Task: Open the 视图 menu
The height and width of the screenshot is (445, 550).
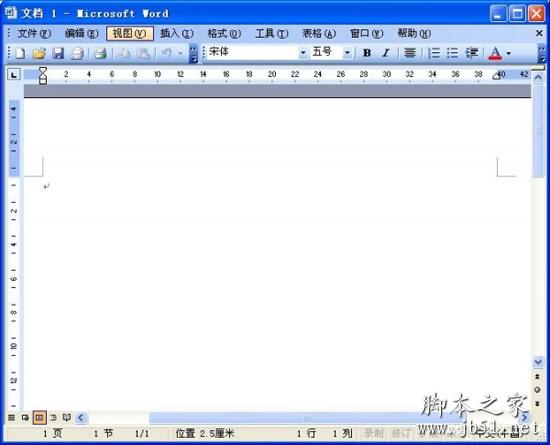Action: click(x=130, y=34)
